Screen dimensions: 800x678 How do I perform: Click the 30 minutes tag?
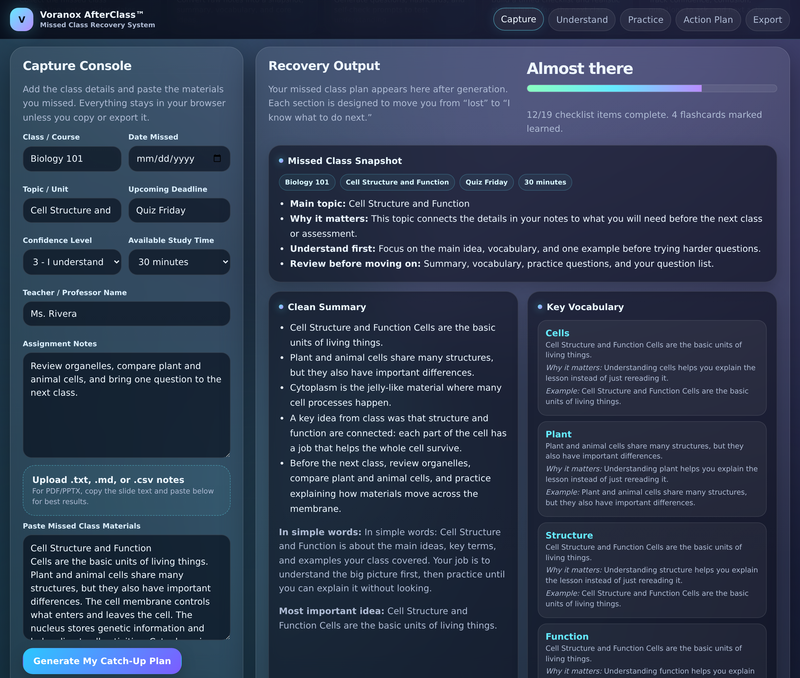click(545, 182)
